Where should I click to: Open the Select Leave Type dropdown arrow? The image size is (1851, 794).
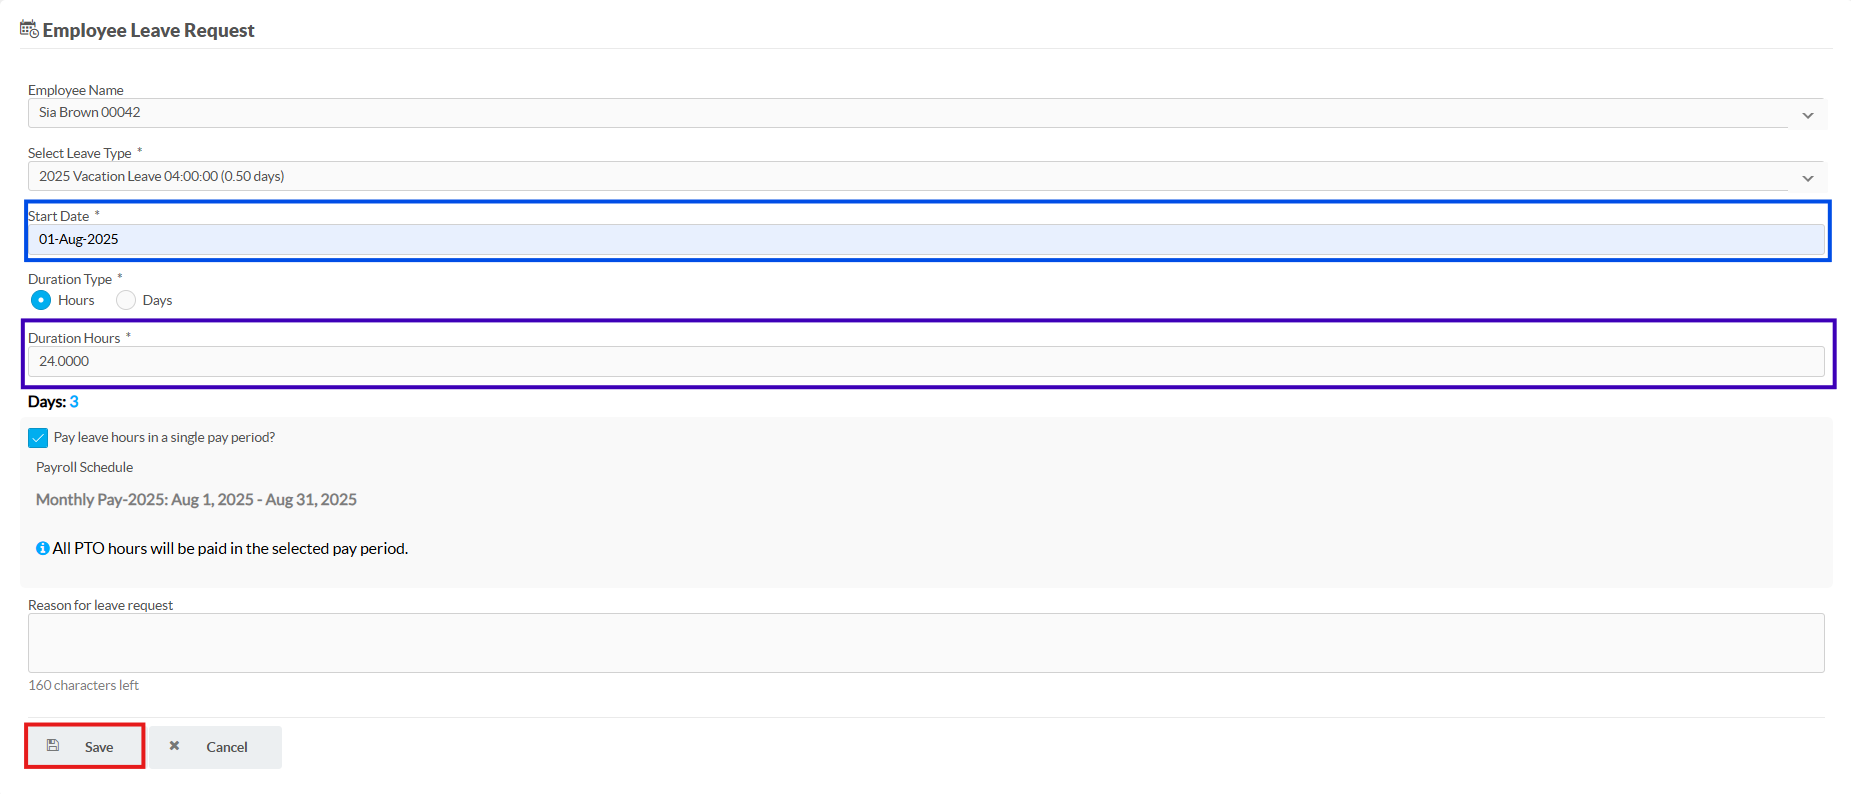1808,178
